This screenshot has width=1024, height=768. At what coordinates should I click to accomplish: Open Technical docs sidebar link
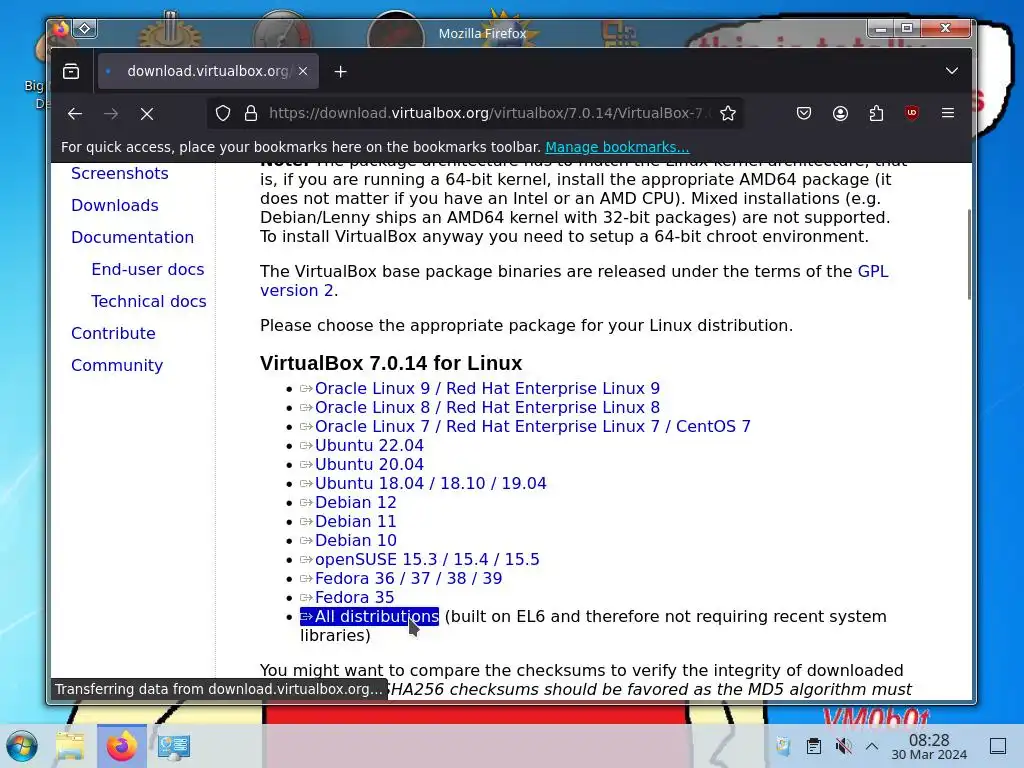[x=149, y=301]
